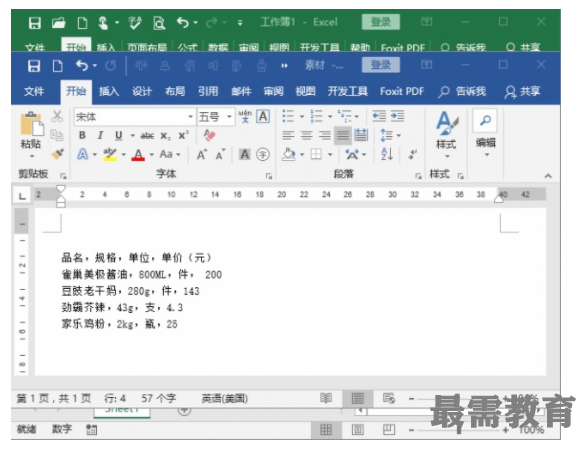
Task: Clear all formatting with eraser icon
Action: point(209,135)
